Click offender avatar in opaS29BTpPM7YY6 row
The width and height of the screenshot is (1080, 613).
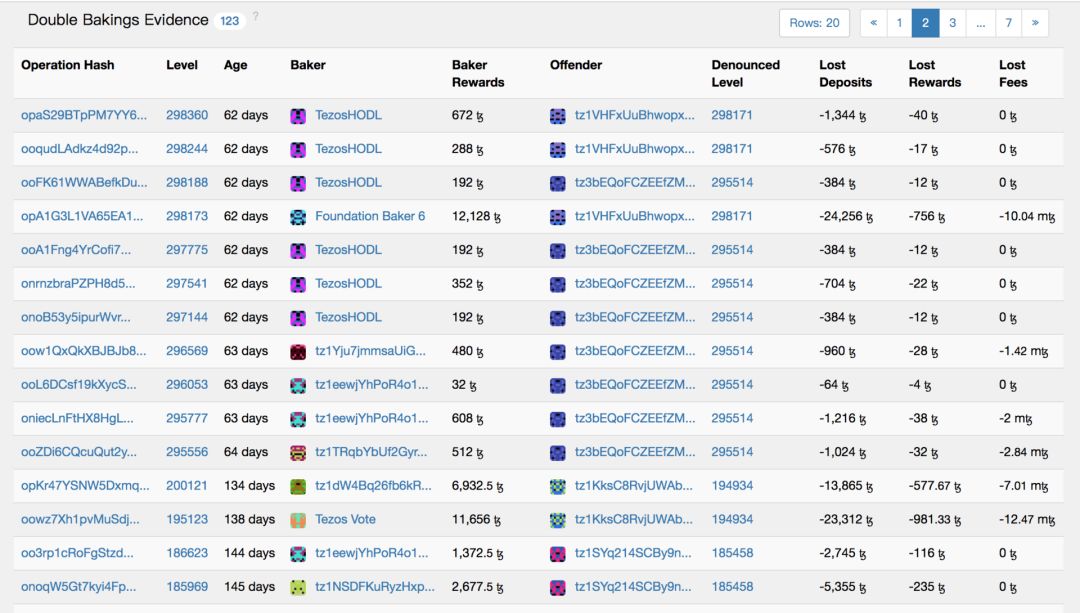coord(558,116)
